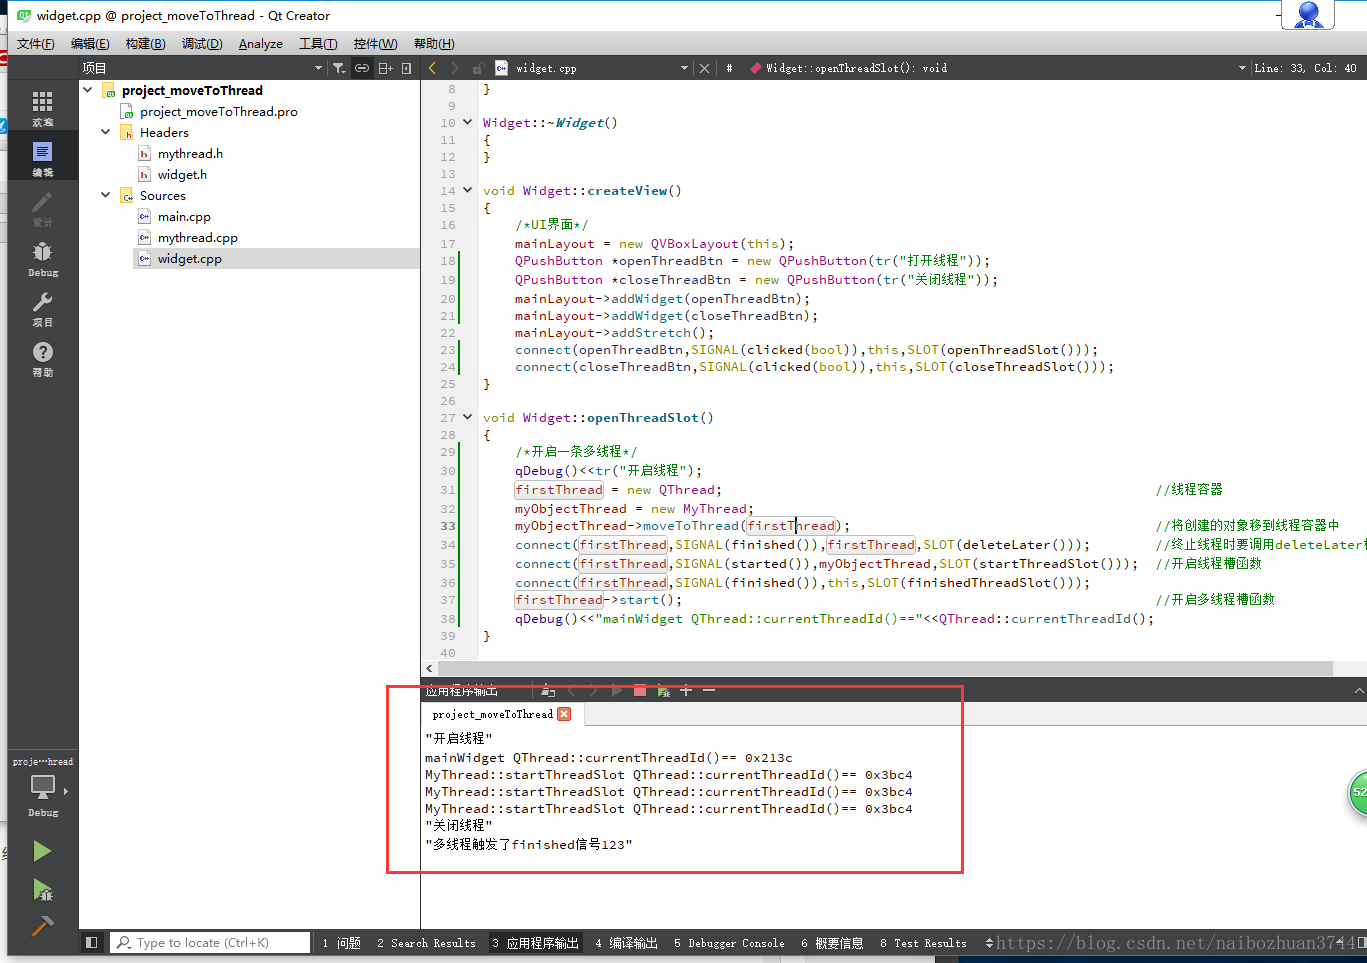The height and width of the screenshot is (963, 1367).
Task: Switch to Debug mode in sidebar
Action: click(x=42, y=257)
